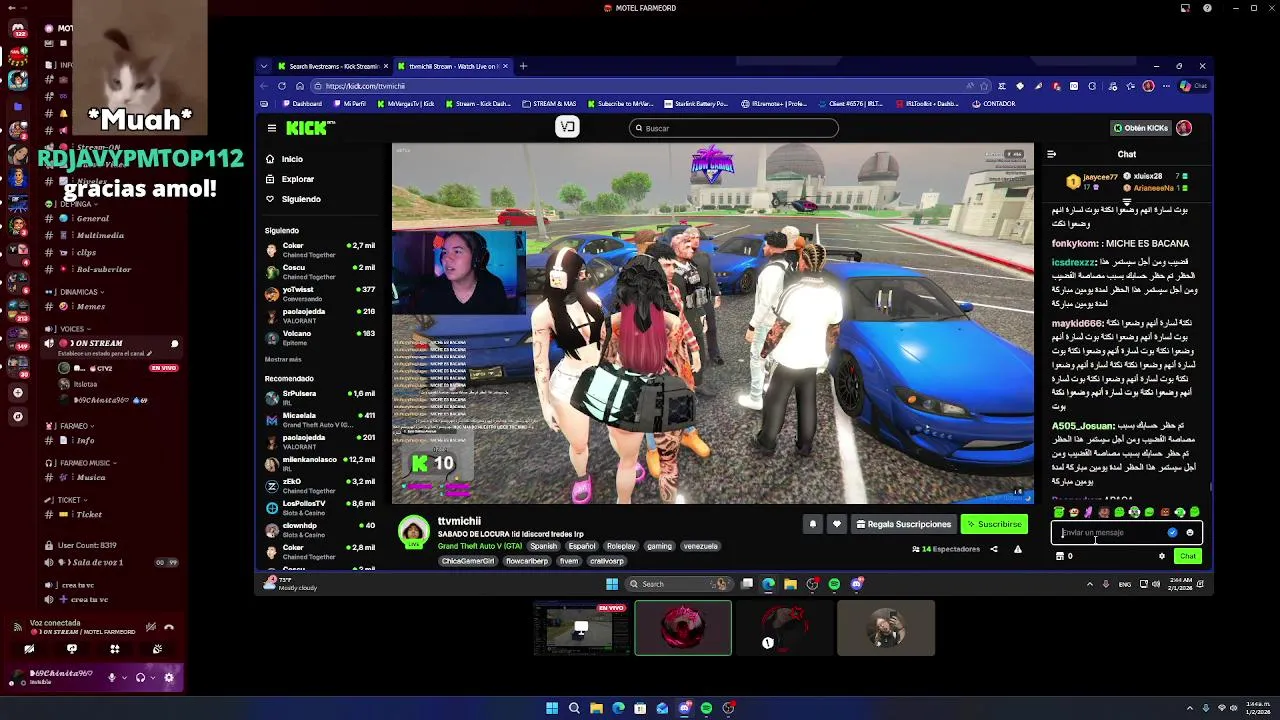Send message with green Chat button
This screenshot has width=1280, height=720.
tap(1187, 556)
